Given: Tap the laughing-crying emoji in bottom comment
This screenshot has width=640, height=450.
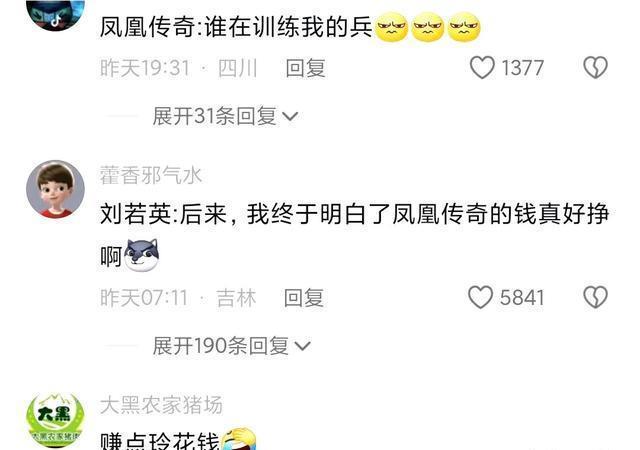Looking at the screenshot, I should (x=239, y=439).
